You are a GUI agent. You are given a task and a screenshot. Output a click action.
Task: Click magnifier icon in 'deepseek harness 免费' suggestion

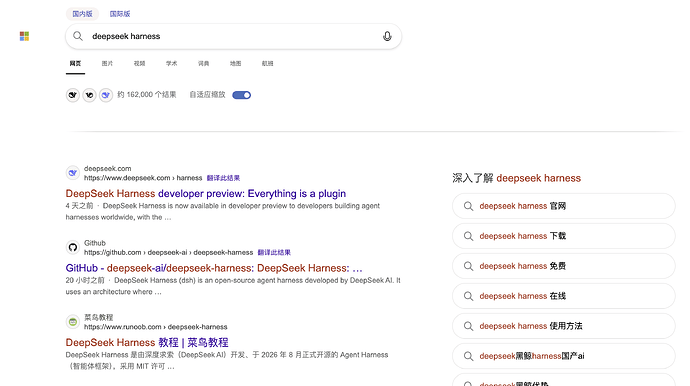click(468, 266)
